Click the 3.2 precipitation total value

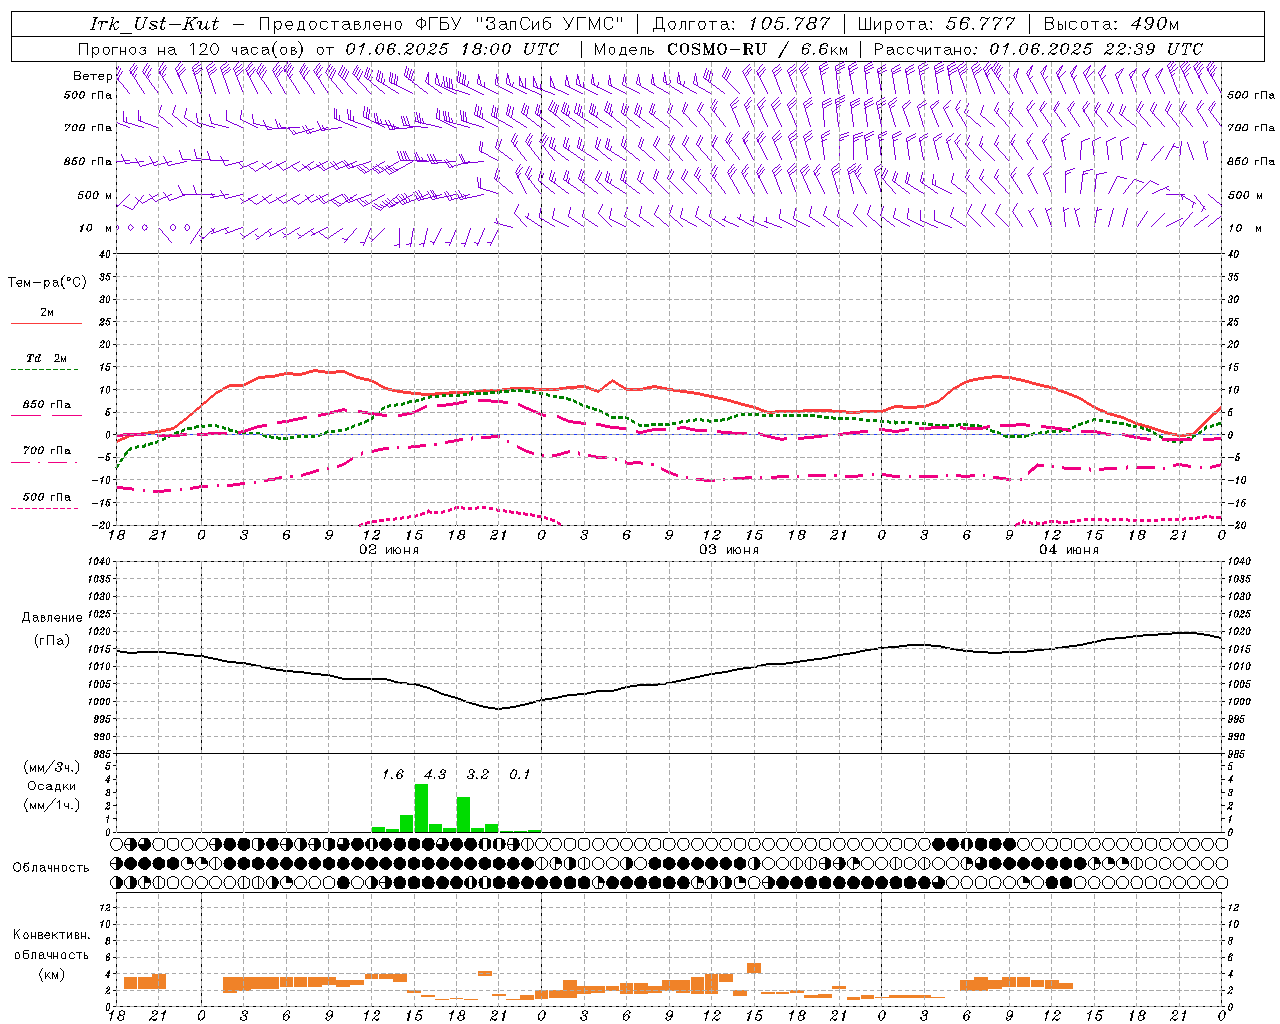478,774
